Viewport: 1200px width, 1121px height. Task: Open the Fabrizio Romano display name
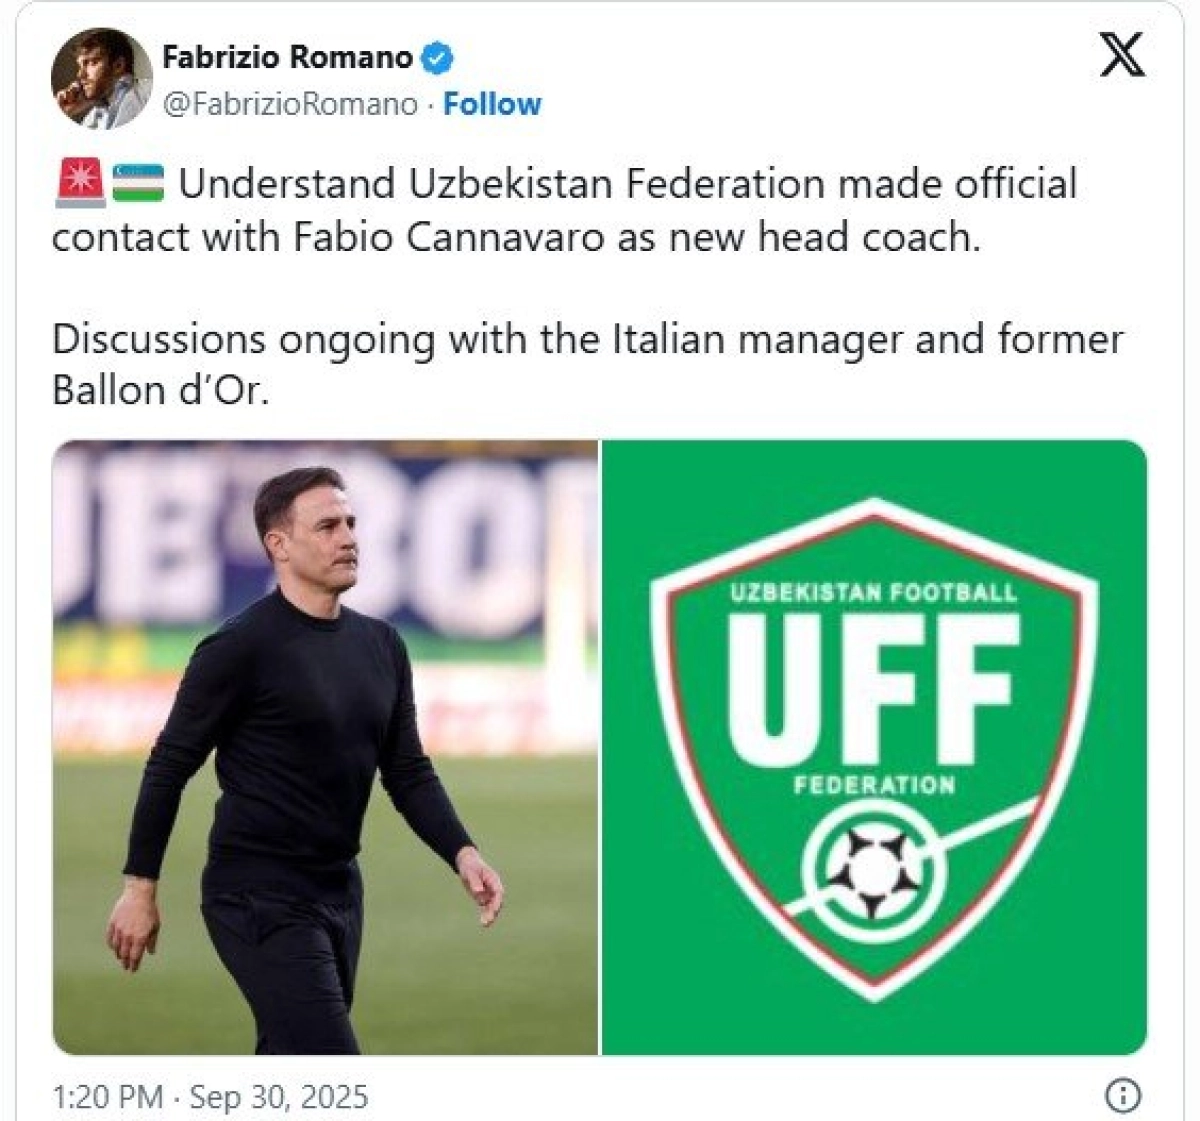[x=287, y=58]
